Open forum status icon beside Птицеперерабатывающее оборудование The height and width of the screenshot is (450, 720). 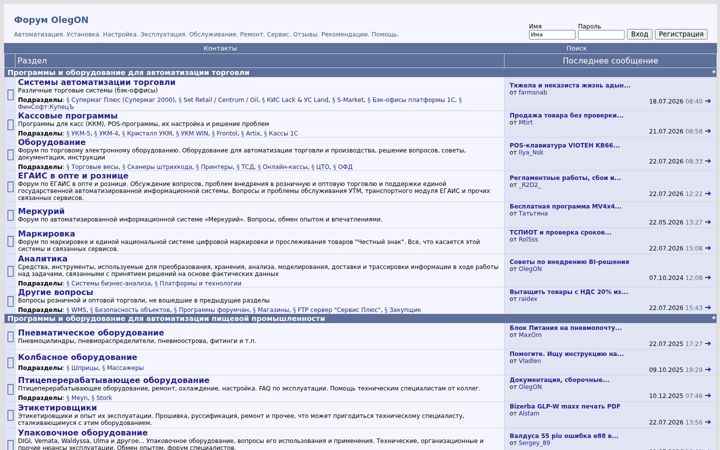(x=10, y=389)
